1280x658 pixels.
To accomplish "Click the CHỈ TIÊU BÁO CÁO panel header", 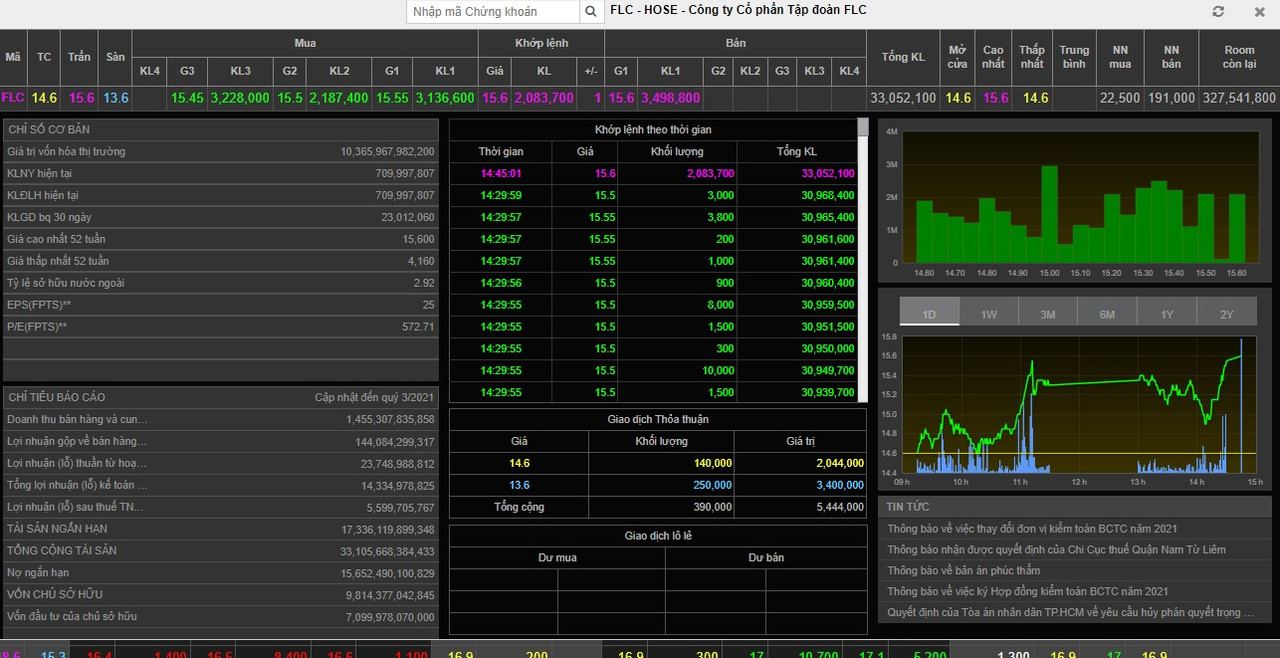I will (x=220, y=397).
